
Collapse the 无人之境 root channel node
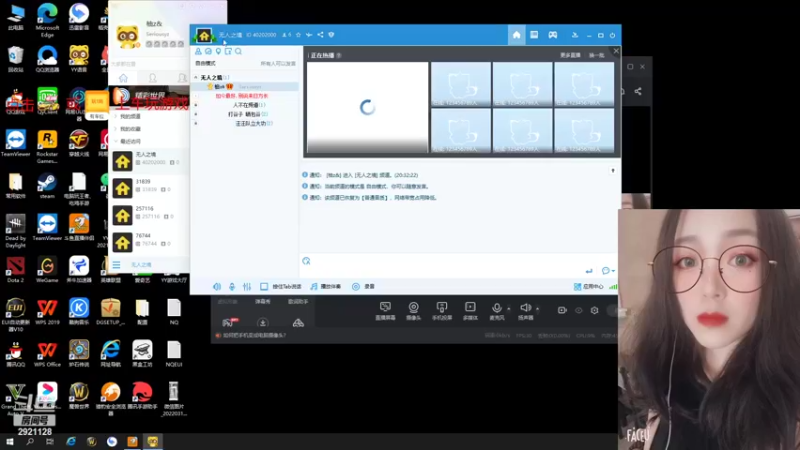pyautogui.click(x=196, y=78)
